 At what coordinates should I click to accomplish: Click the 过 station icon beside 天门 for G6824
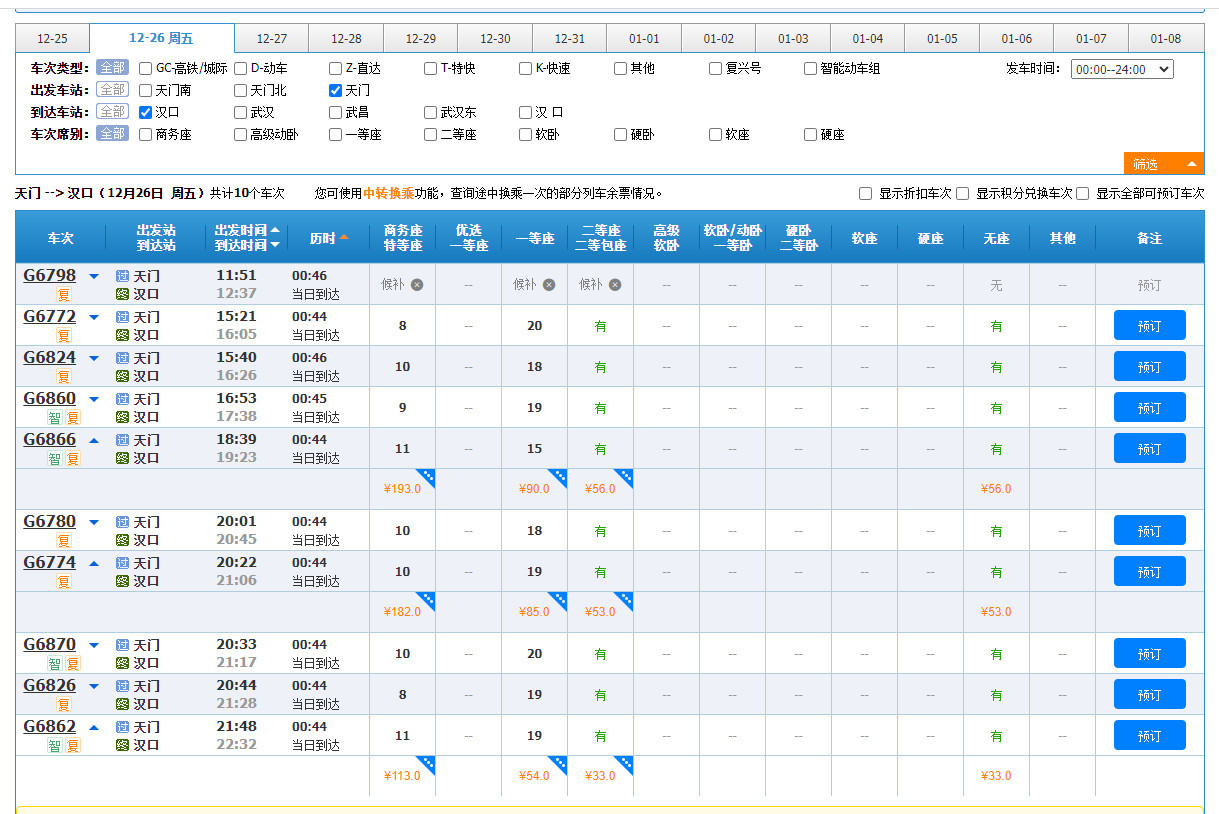pos(122,358)
